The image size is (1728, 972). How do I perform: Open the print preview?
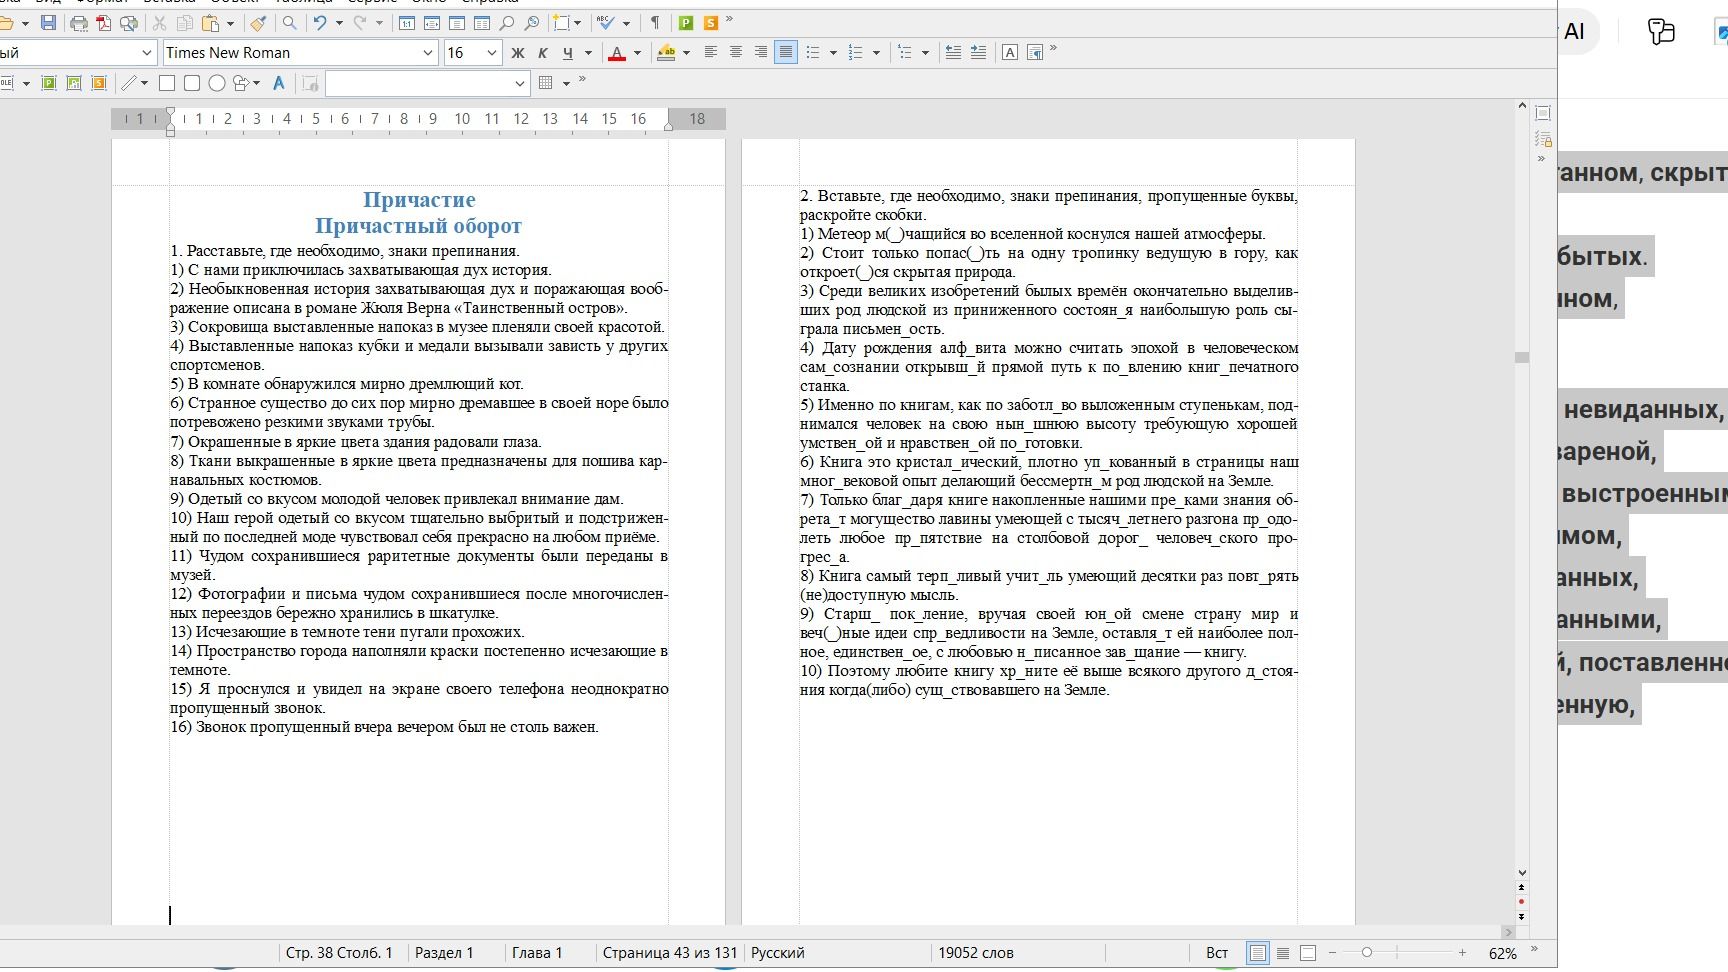129,23
